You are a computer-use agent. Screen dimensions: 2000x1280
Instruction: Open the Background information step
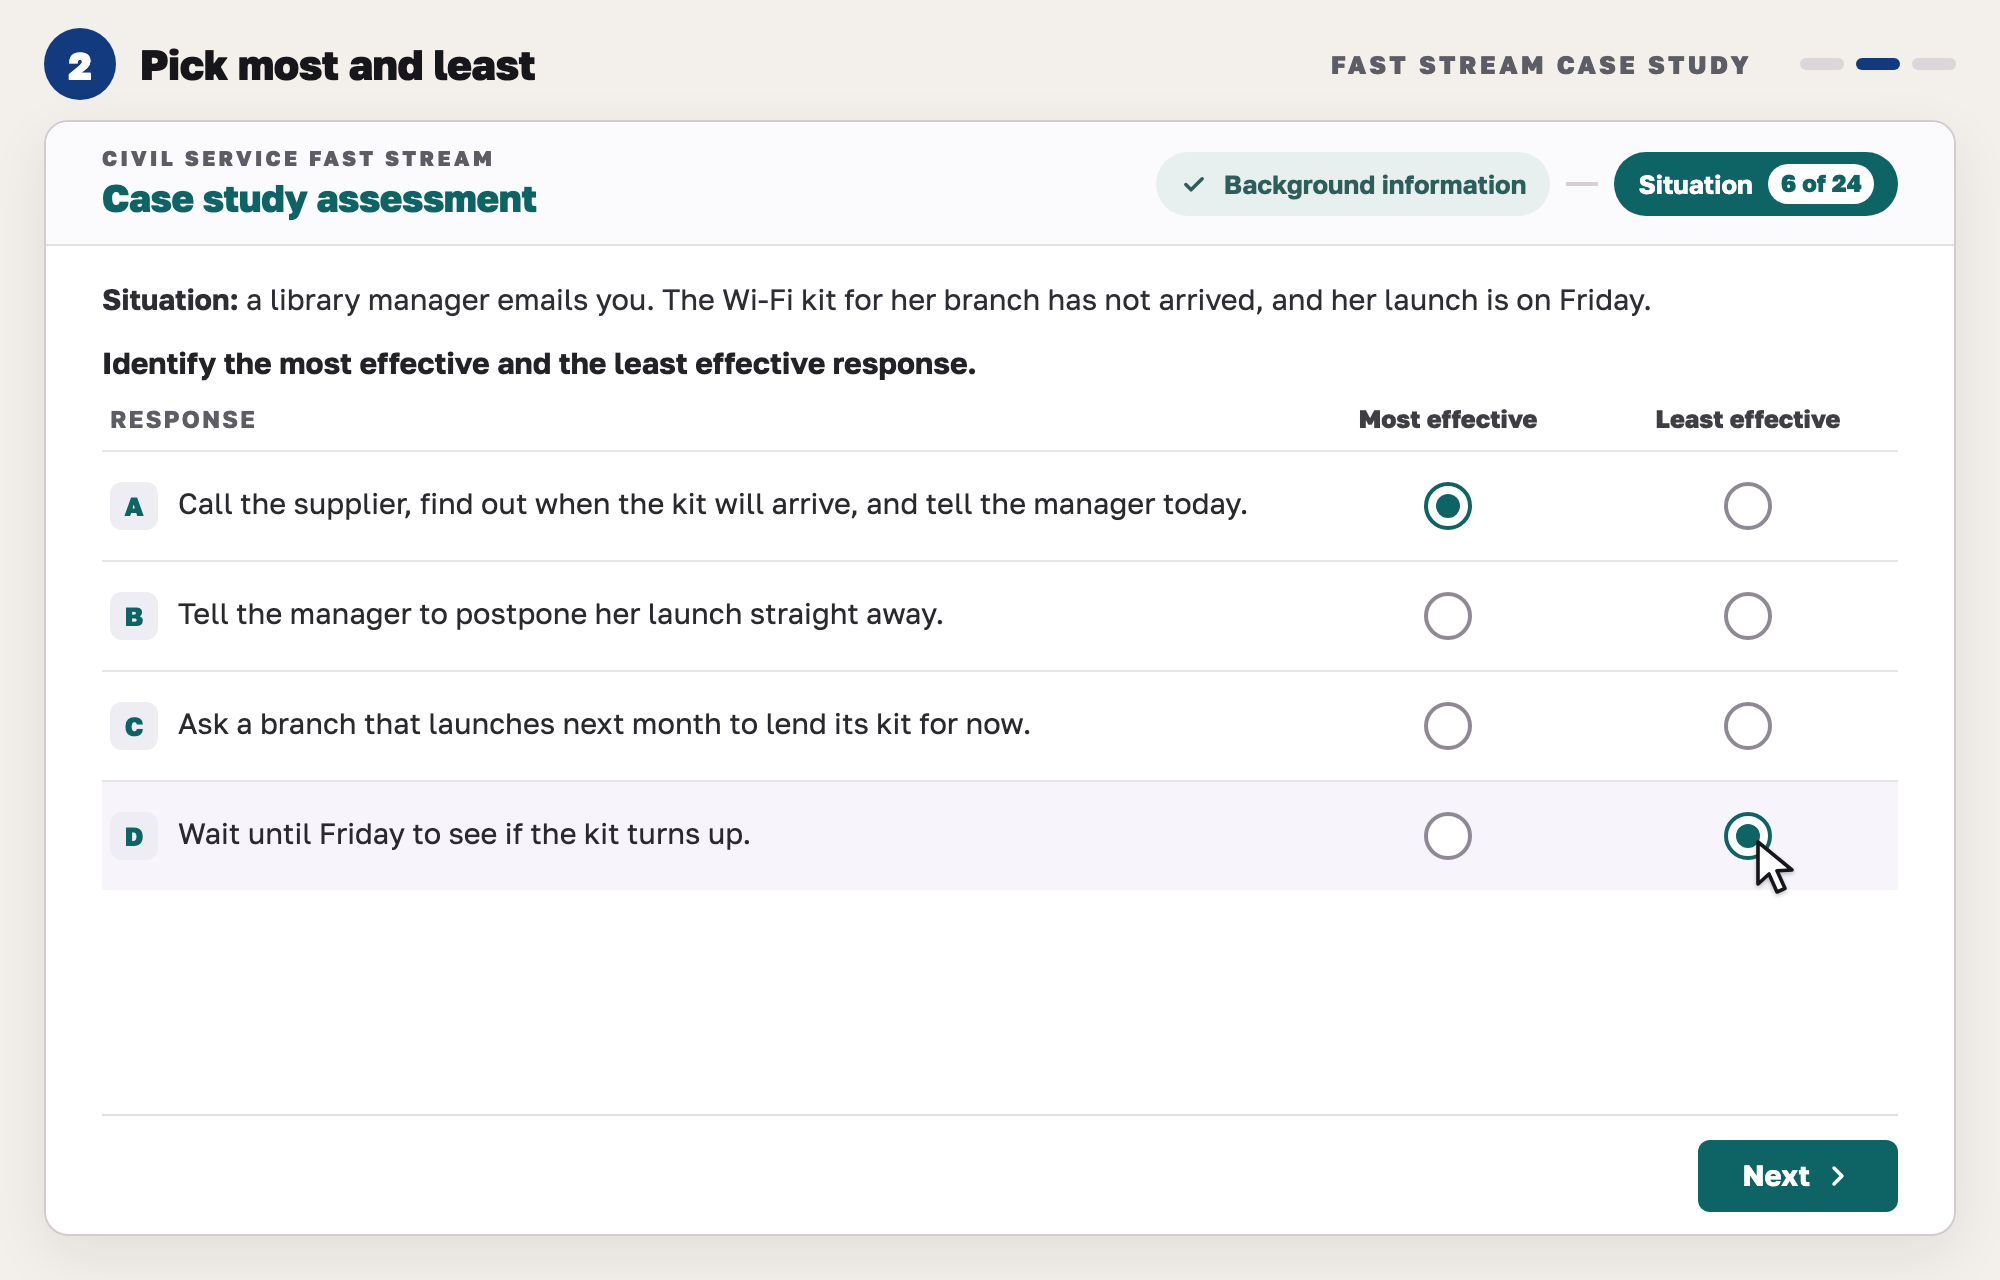pos(1352,184)
